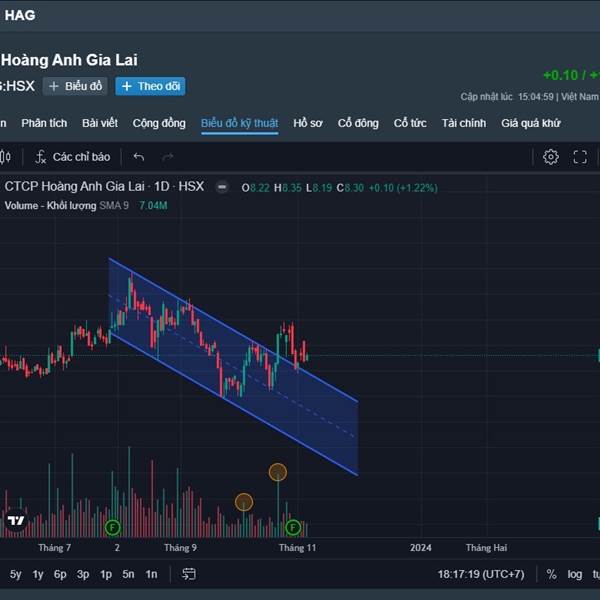Click the CTCP Hoàng Anh Gia Lai chart title
600x600 pixels.
[x=104, y=186]
